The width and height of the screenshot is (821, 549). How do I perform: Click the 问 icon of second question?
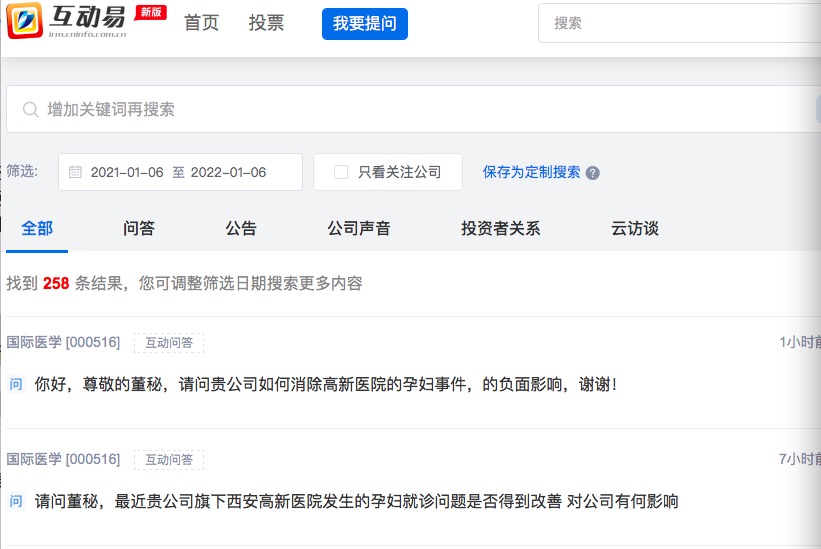(x=16, y=501)
